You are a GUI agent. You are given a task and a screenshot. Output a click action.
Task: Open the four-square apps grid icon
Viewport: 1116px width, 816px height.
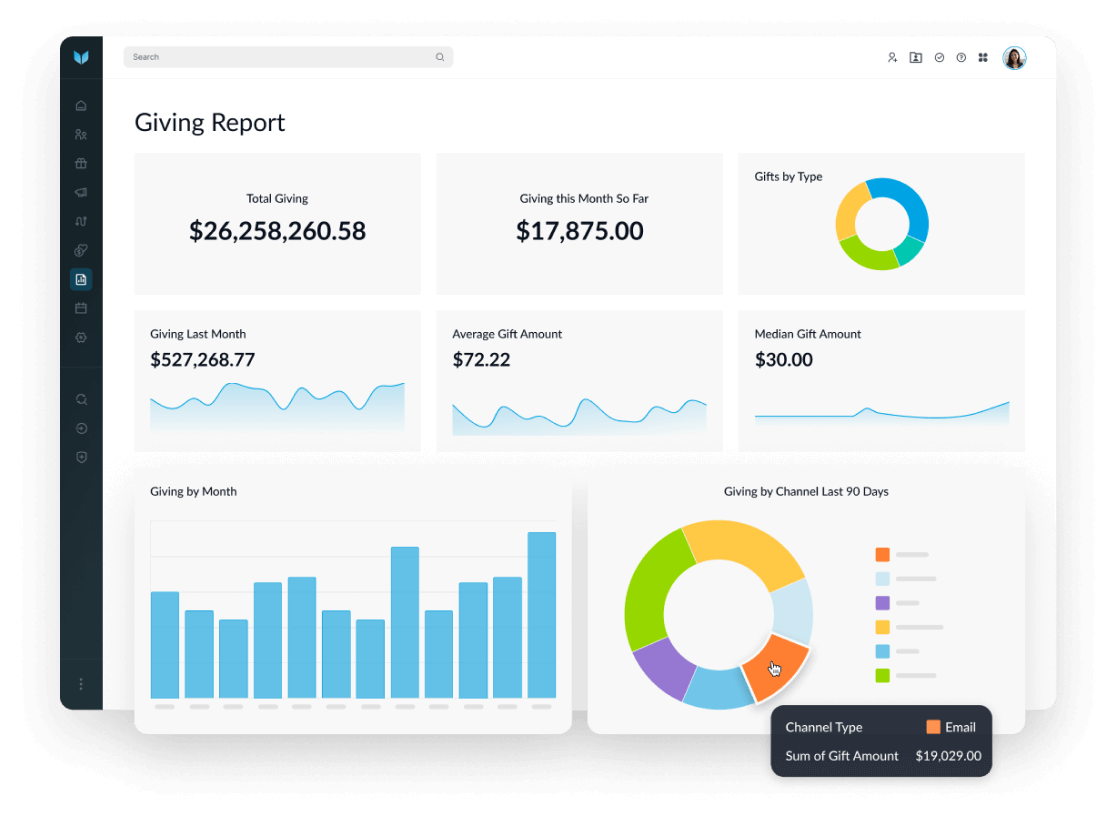983,58
